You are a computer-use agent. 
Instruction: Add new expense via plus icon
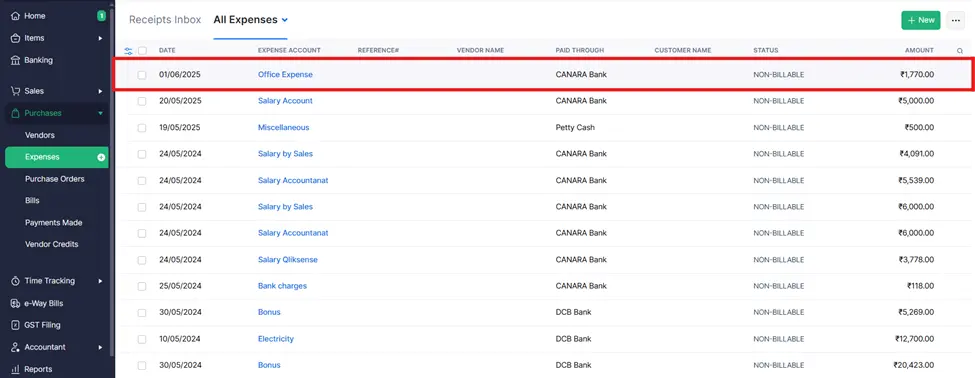click(101, 157)
